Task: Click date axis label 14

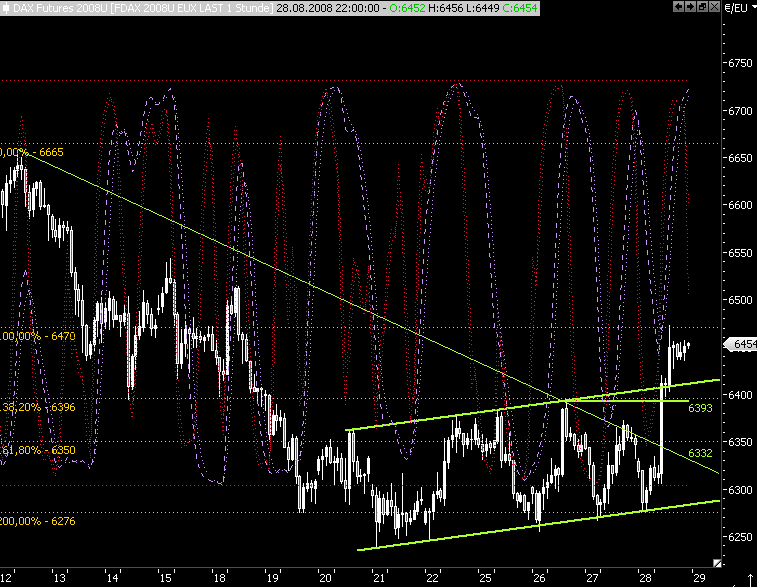Action: (x=112, y=578)
